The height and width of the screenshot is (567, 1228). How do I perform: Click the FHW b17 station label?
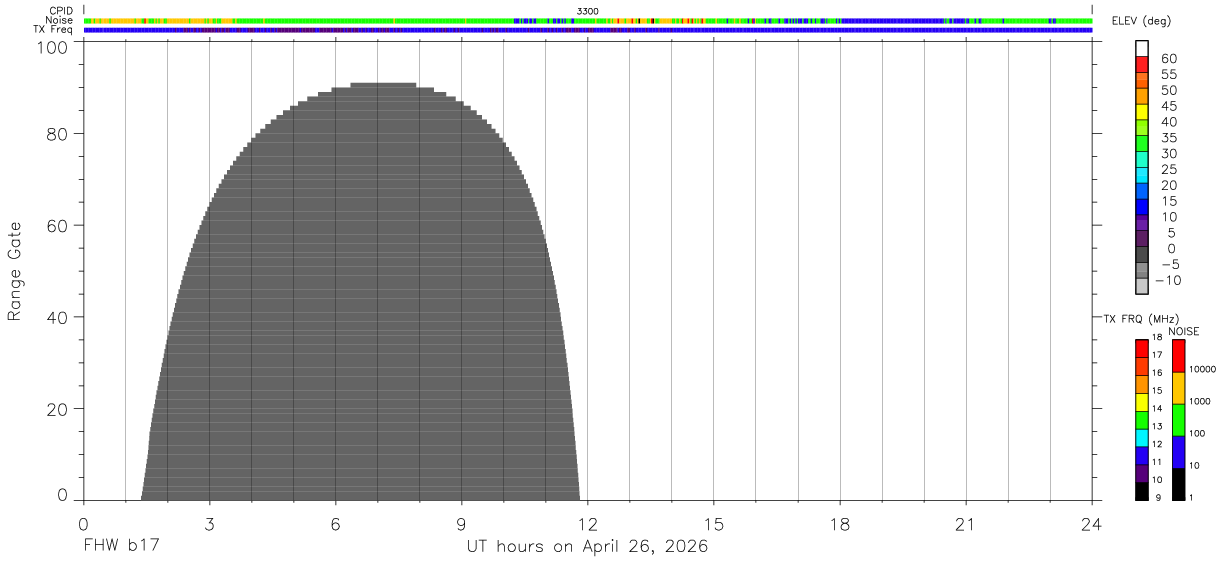tap(121, 546)
